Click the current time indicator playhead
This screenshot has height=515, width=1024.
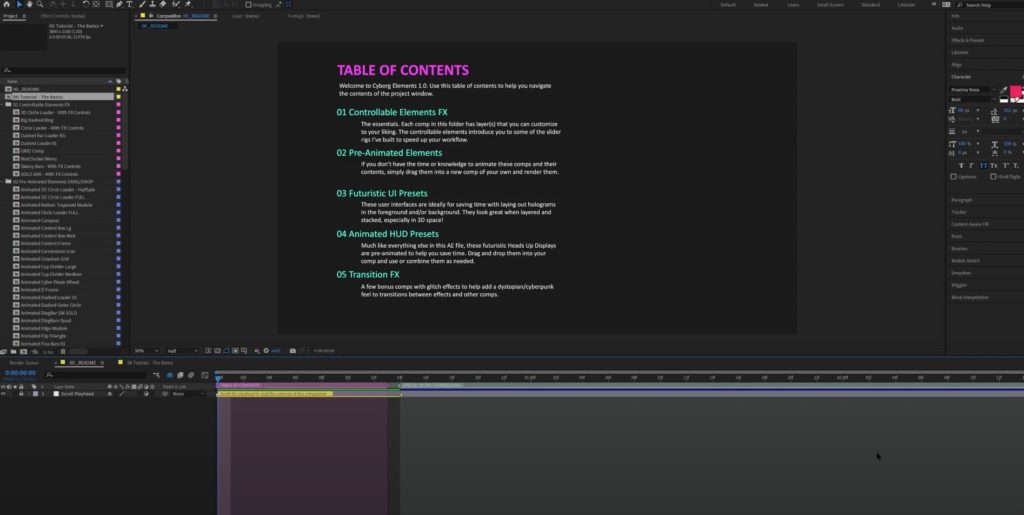coord(218,377)
